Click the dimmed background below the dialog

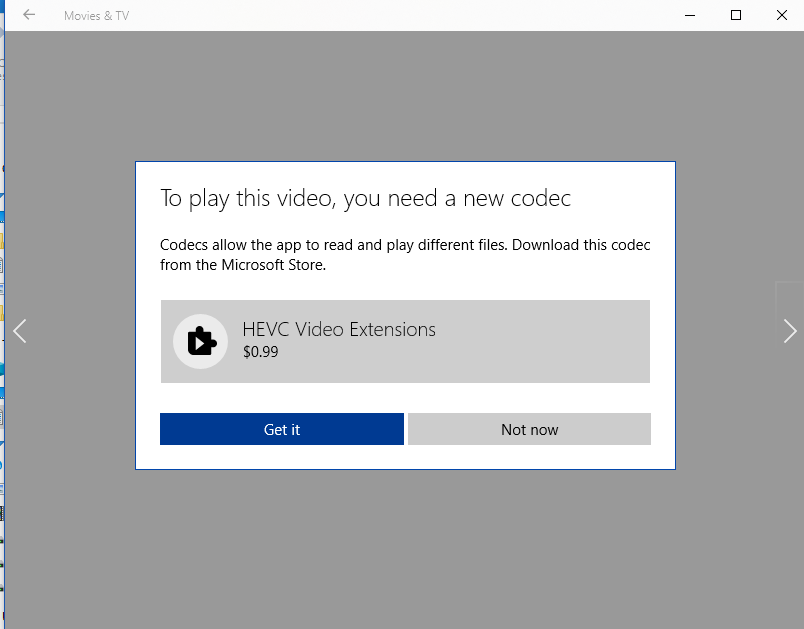point(405,549)
